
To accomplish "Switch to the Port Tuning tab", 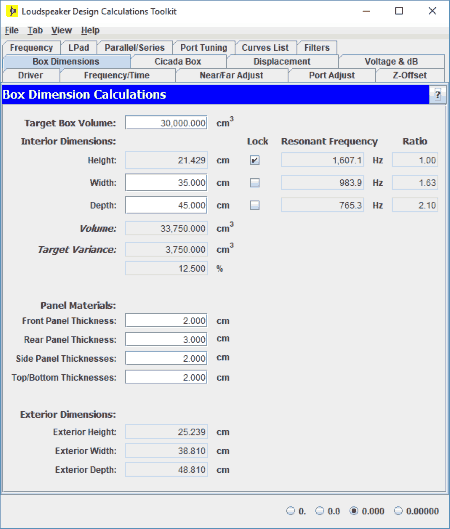I will coord(204,48).
